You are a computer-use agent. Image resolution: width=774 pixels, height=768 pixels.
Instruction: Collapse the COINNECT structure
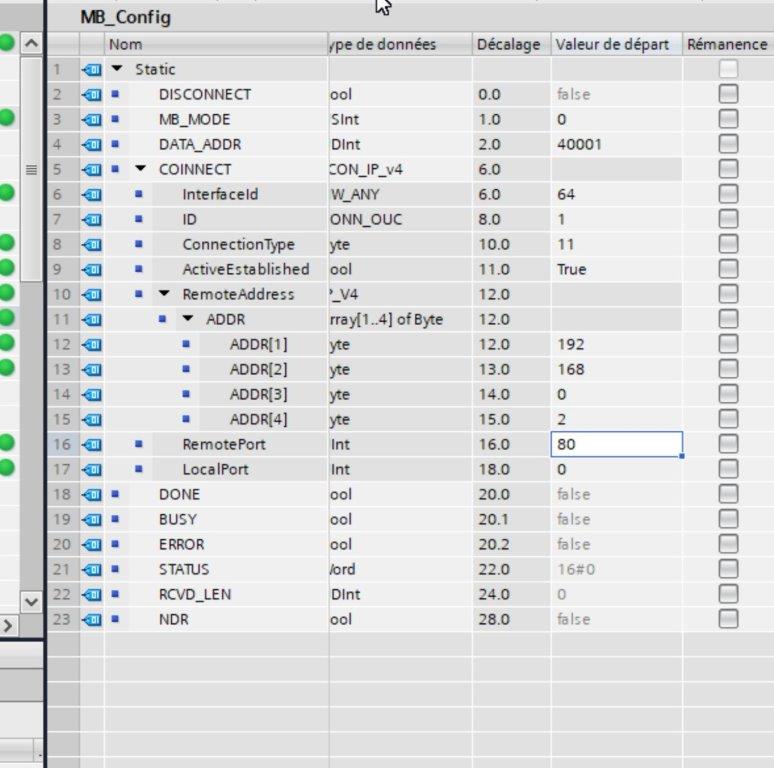[x=140, y=169]
